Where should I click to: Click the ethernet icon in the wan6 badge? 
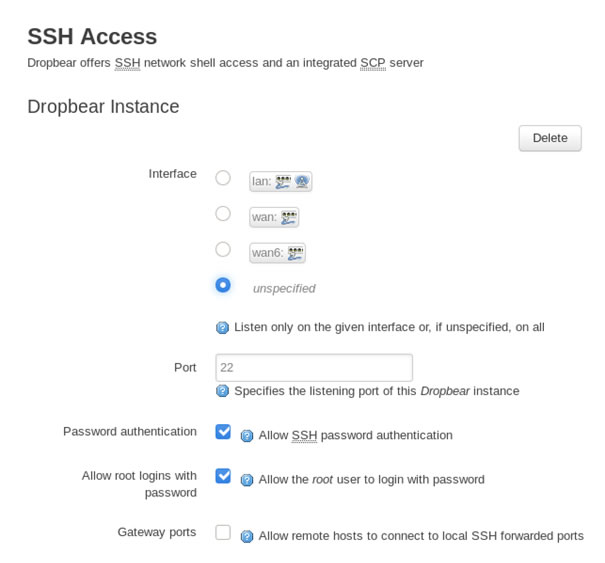(x=295, y=253)
